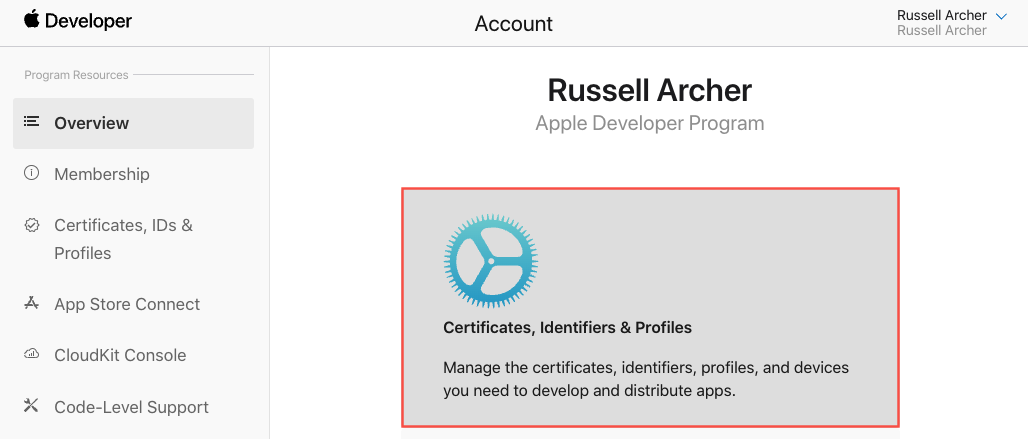Click the Program Resources sidebar heading
Image resolution: width=1028 pixels, height=439 pixels.
[x=76, y=75]
